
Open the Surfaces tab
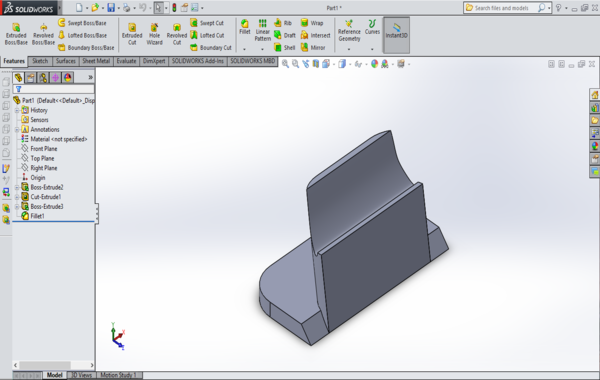[x=65, y=61]
